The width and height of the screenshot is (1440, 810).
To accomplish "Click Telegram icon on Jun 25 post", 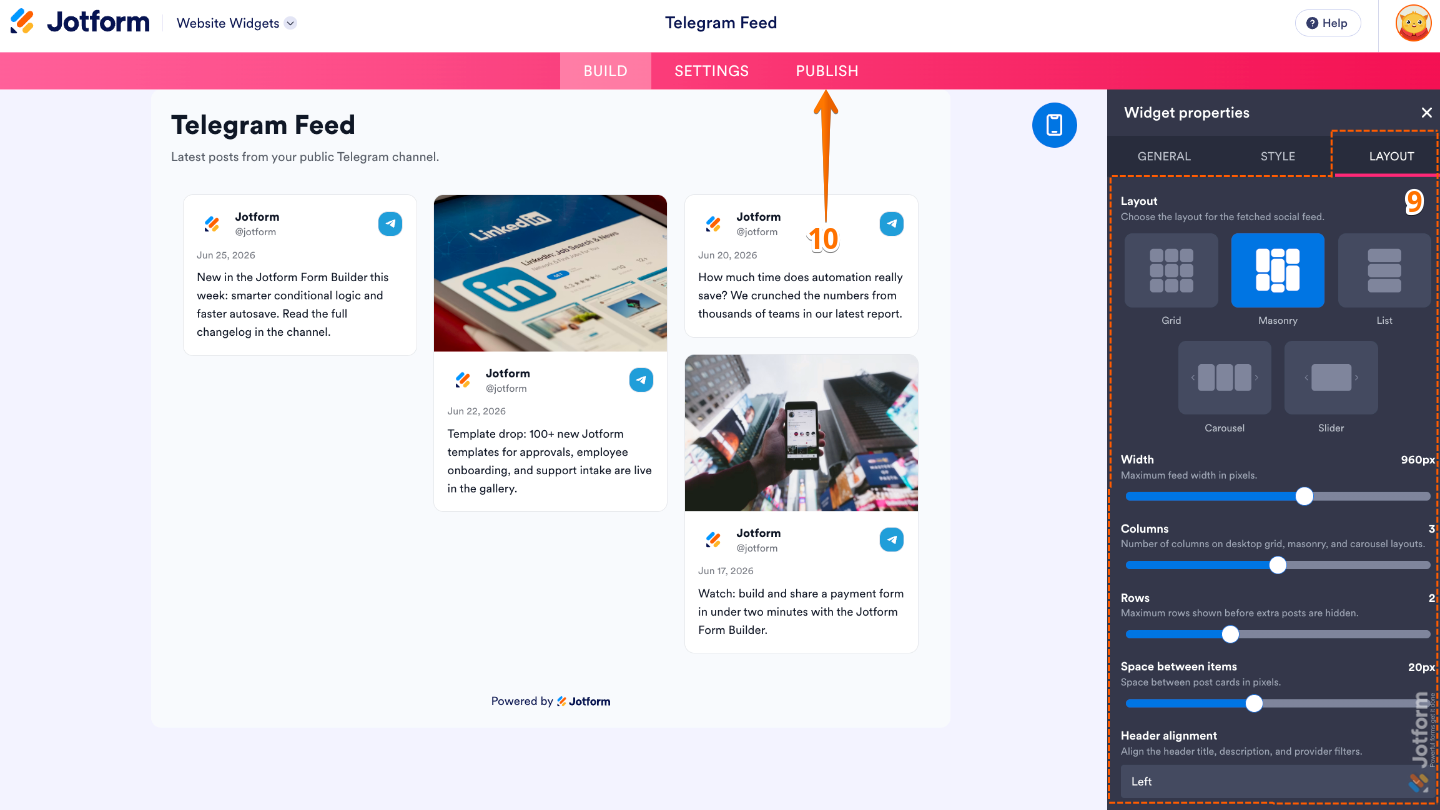I will (x=390, y=224).
